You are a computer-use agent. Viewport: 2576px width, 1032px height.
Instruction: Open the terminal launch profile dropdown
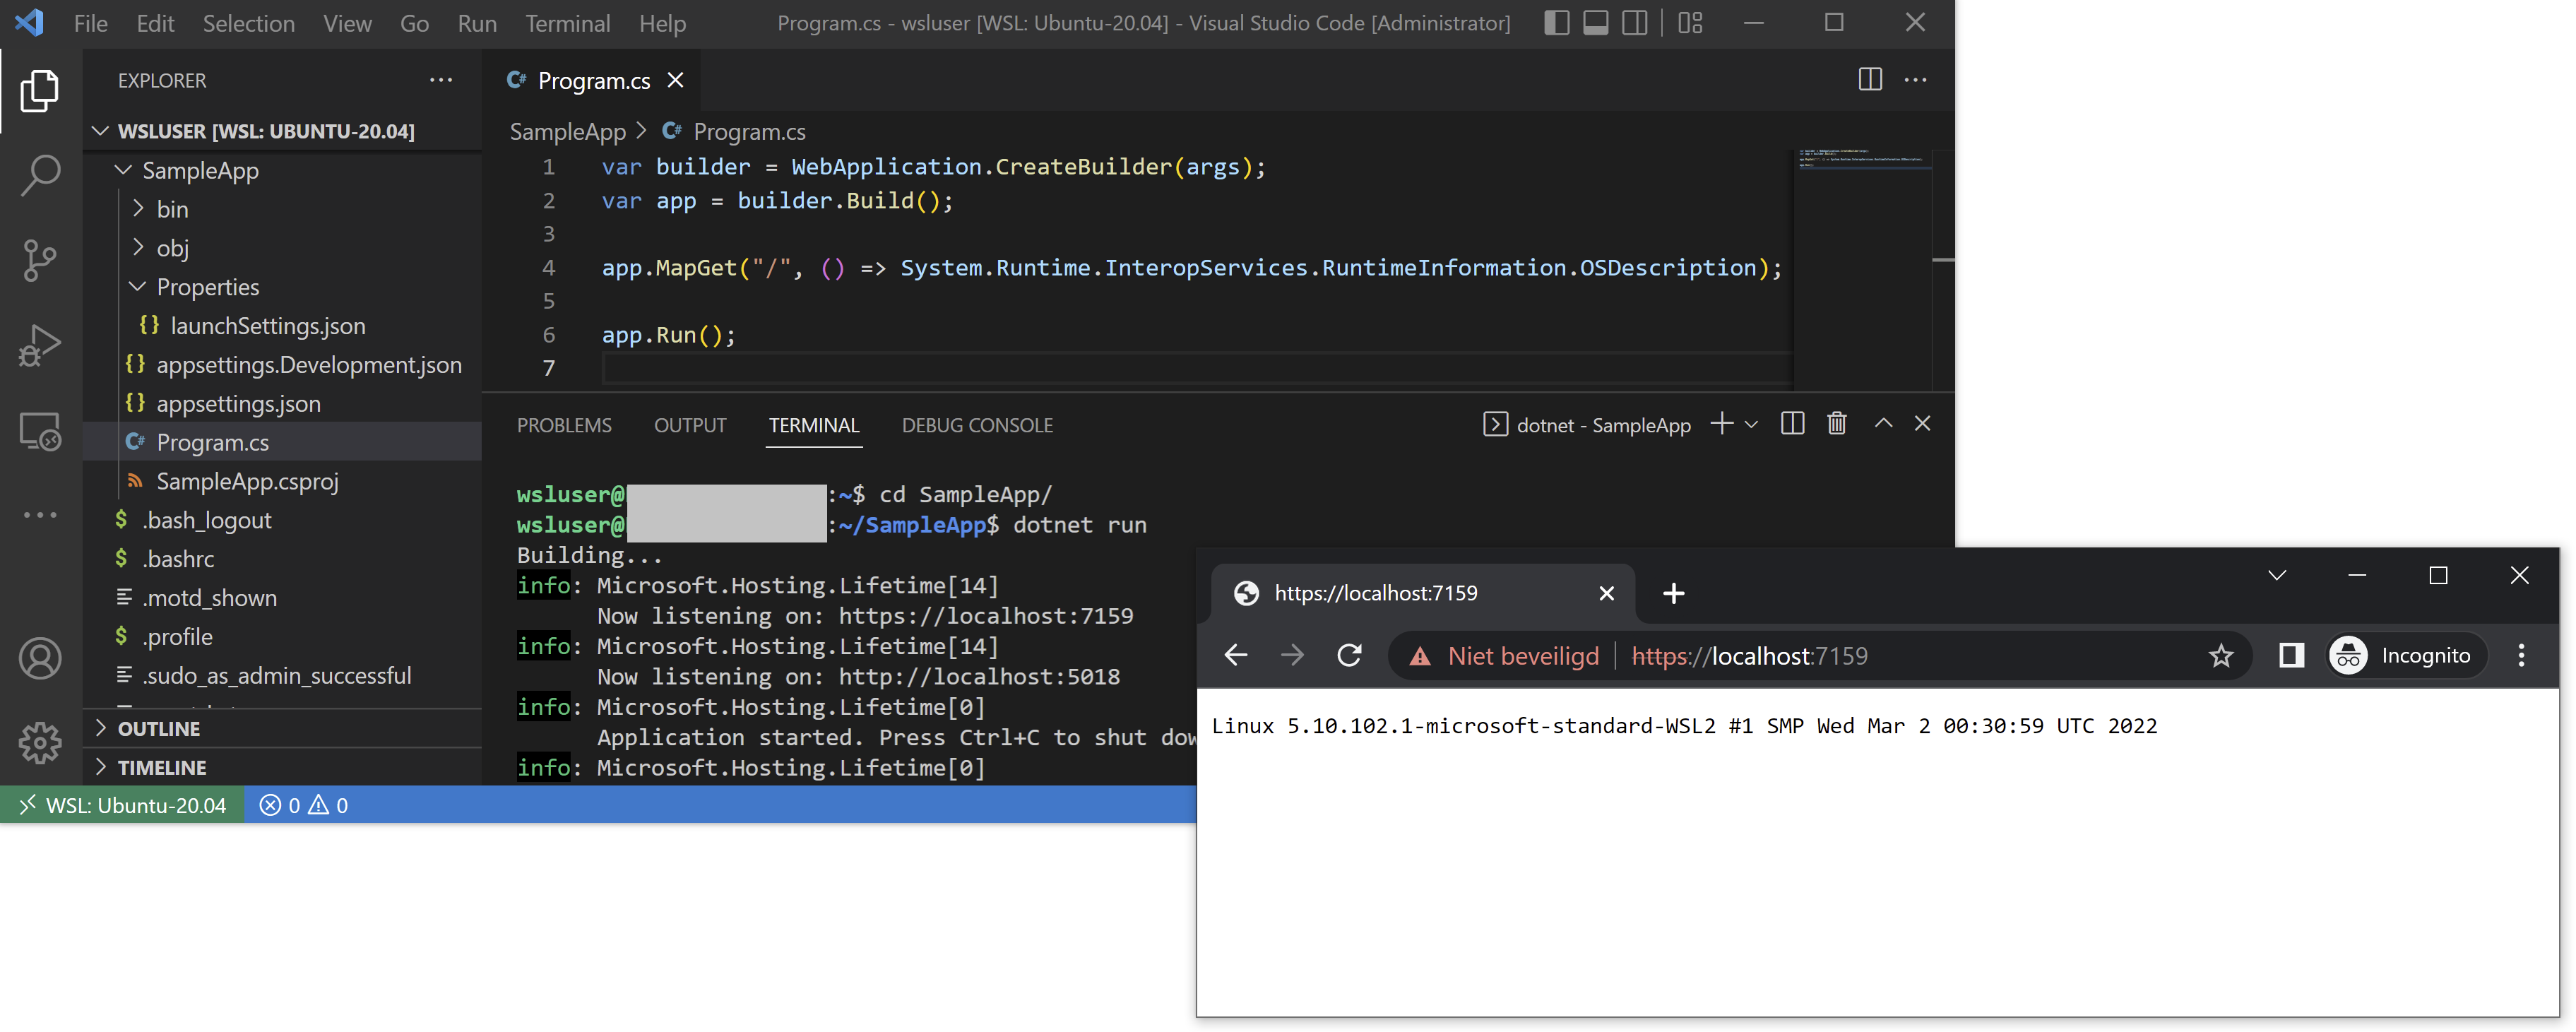1750,423
